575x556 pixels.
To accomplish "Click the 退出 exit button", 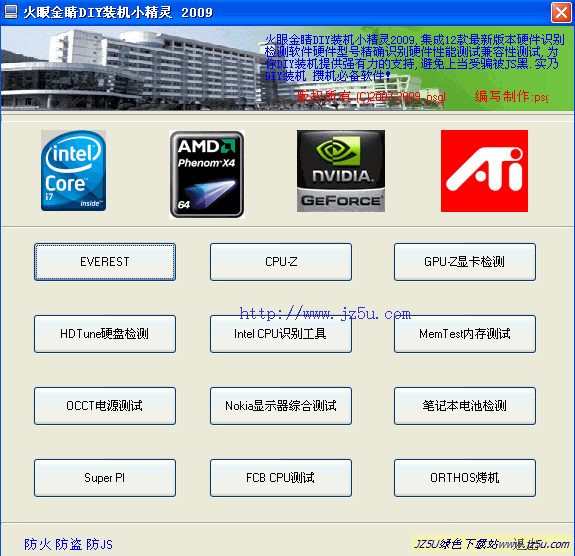I will 527,544.
